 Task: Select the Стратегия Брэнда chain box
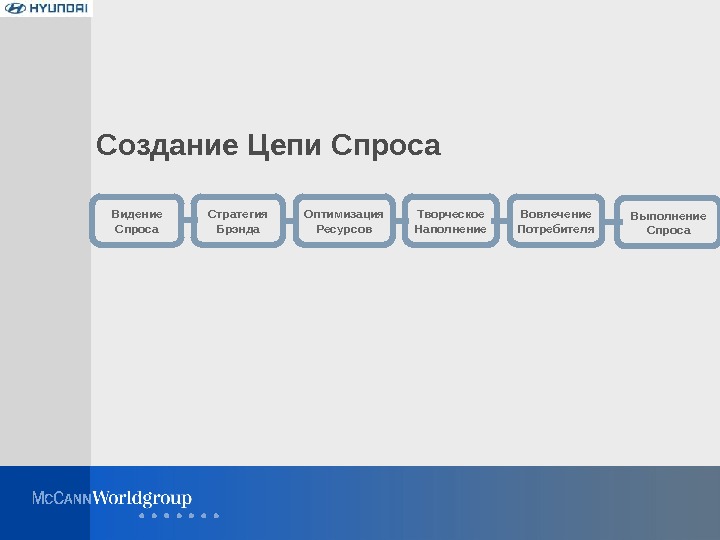238,221
